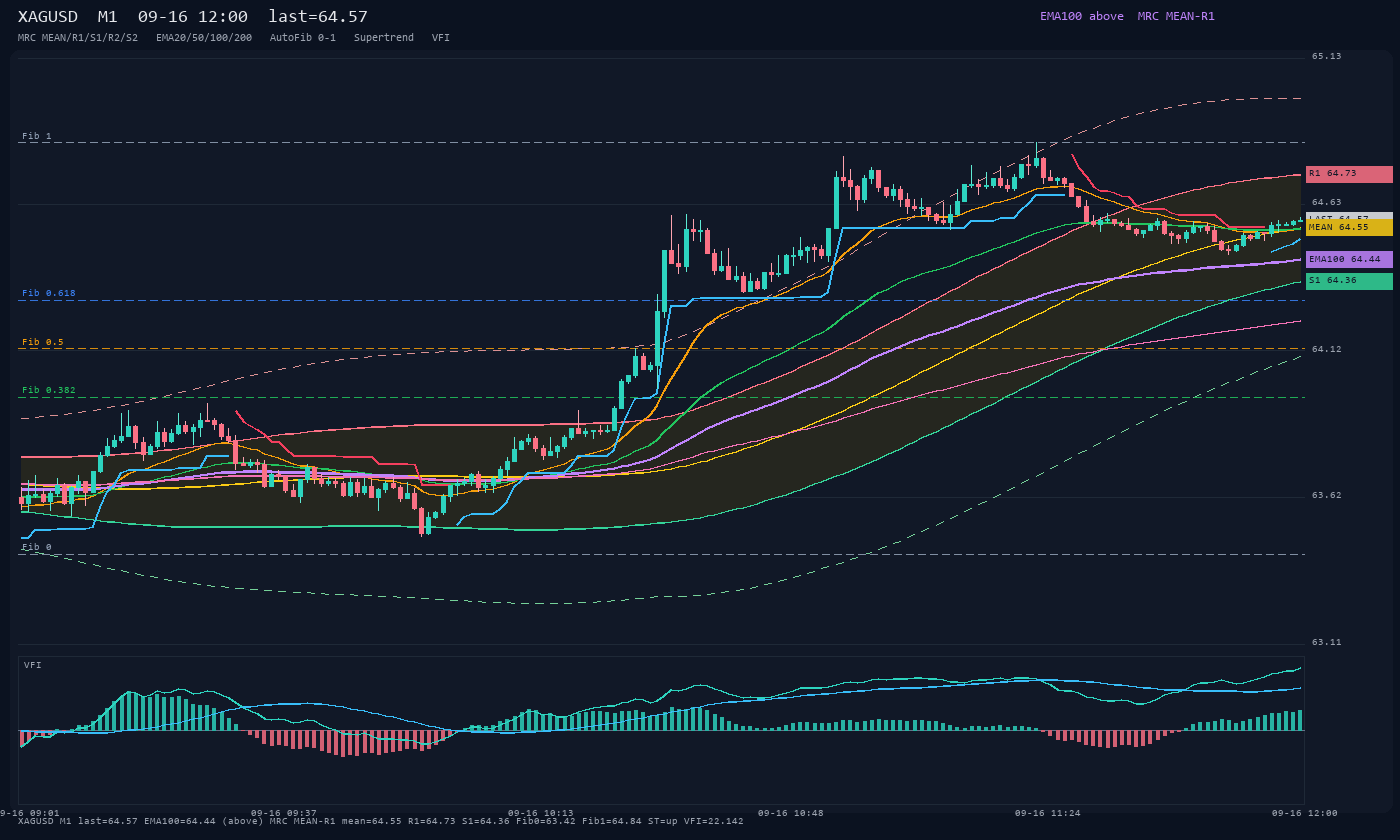Click the Fib 1 level label
1400x840 pixels.
coord(37,136)
